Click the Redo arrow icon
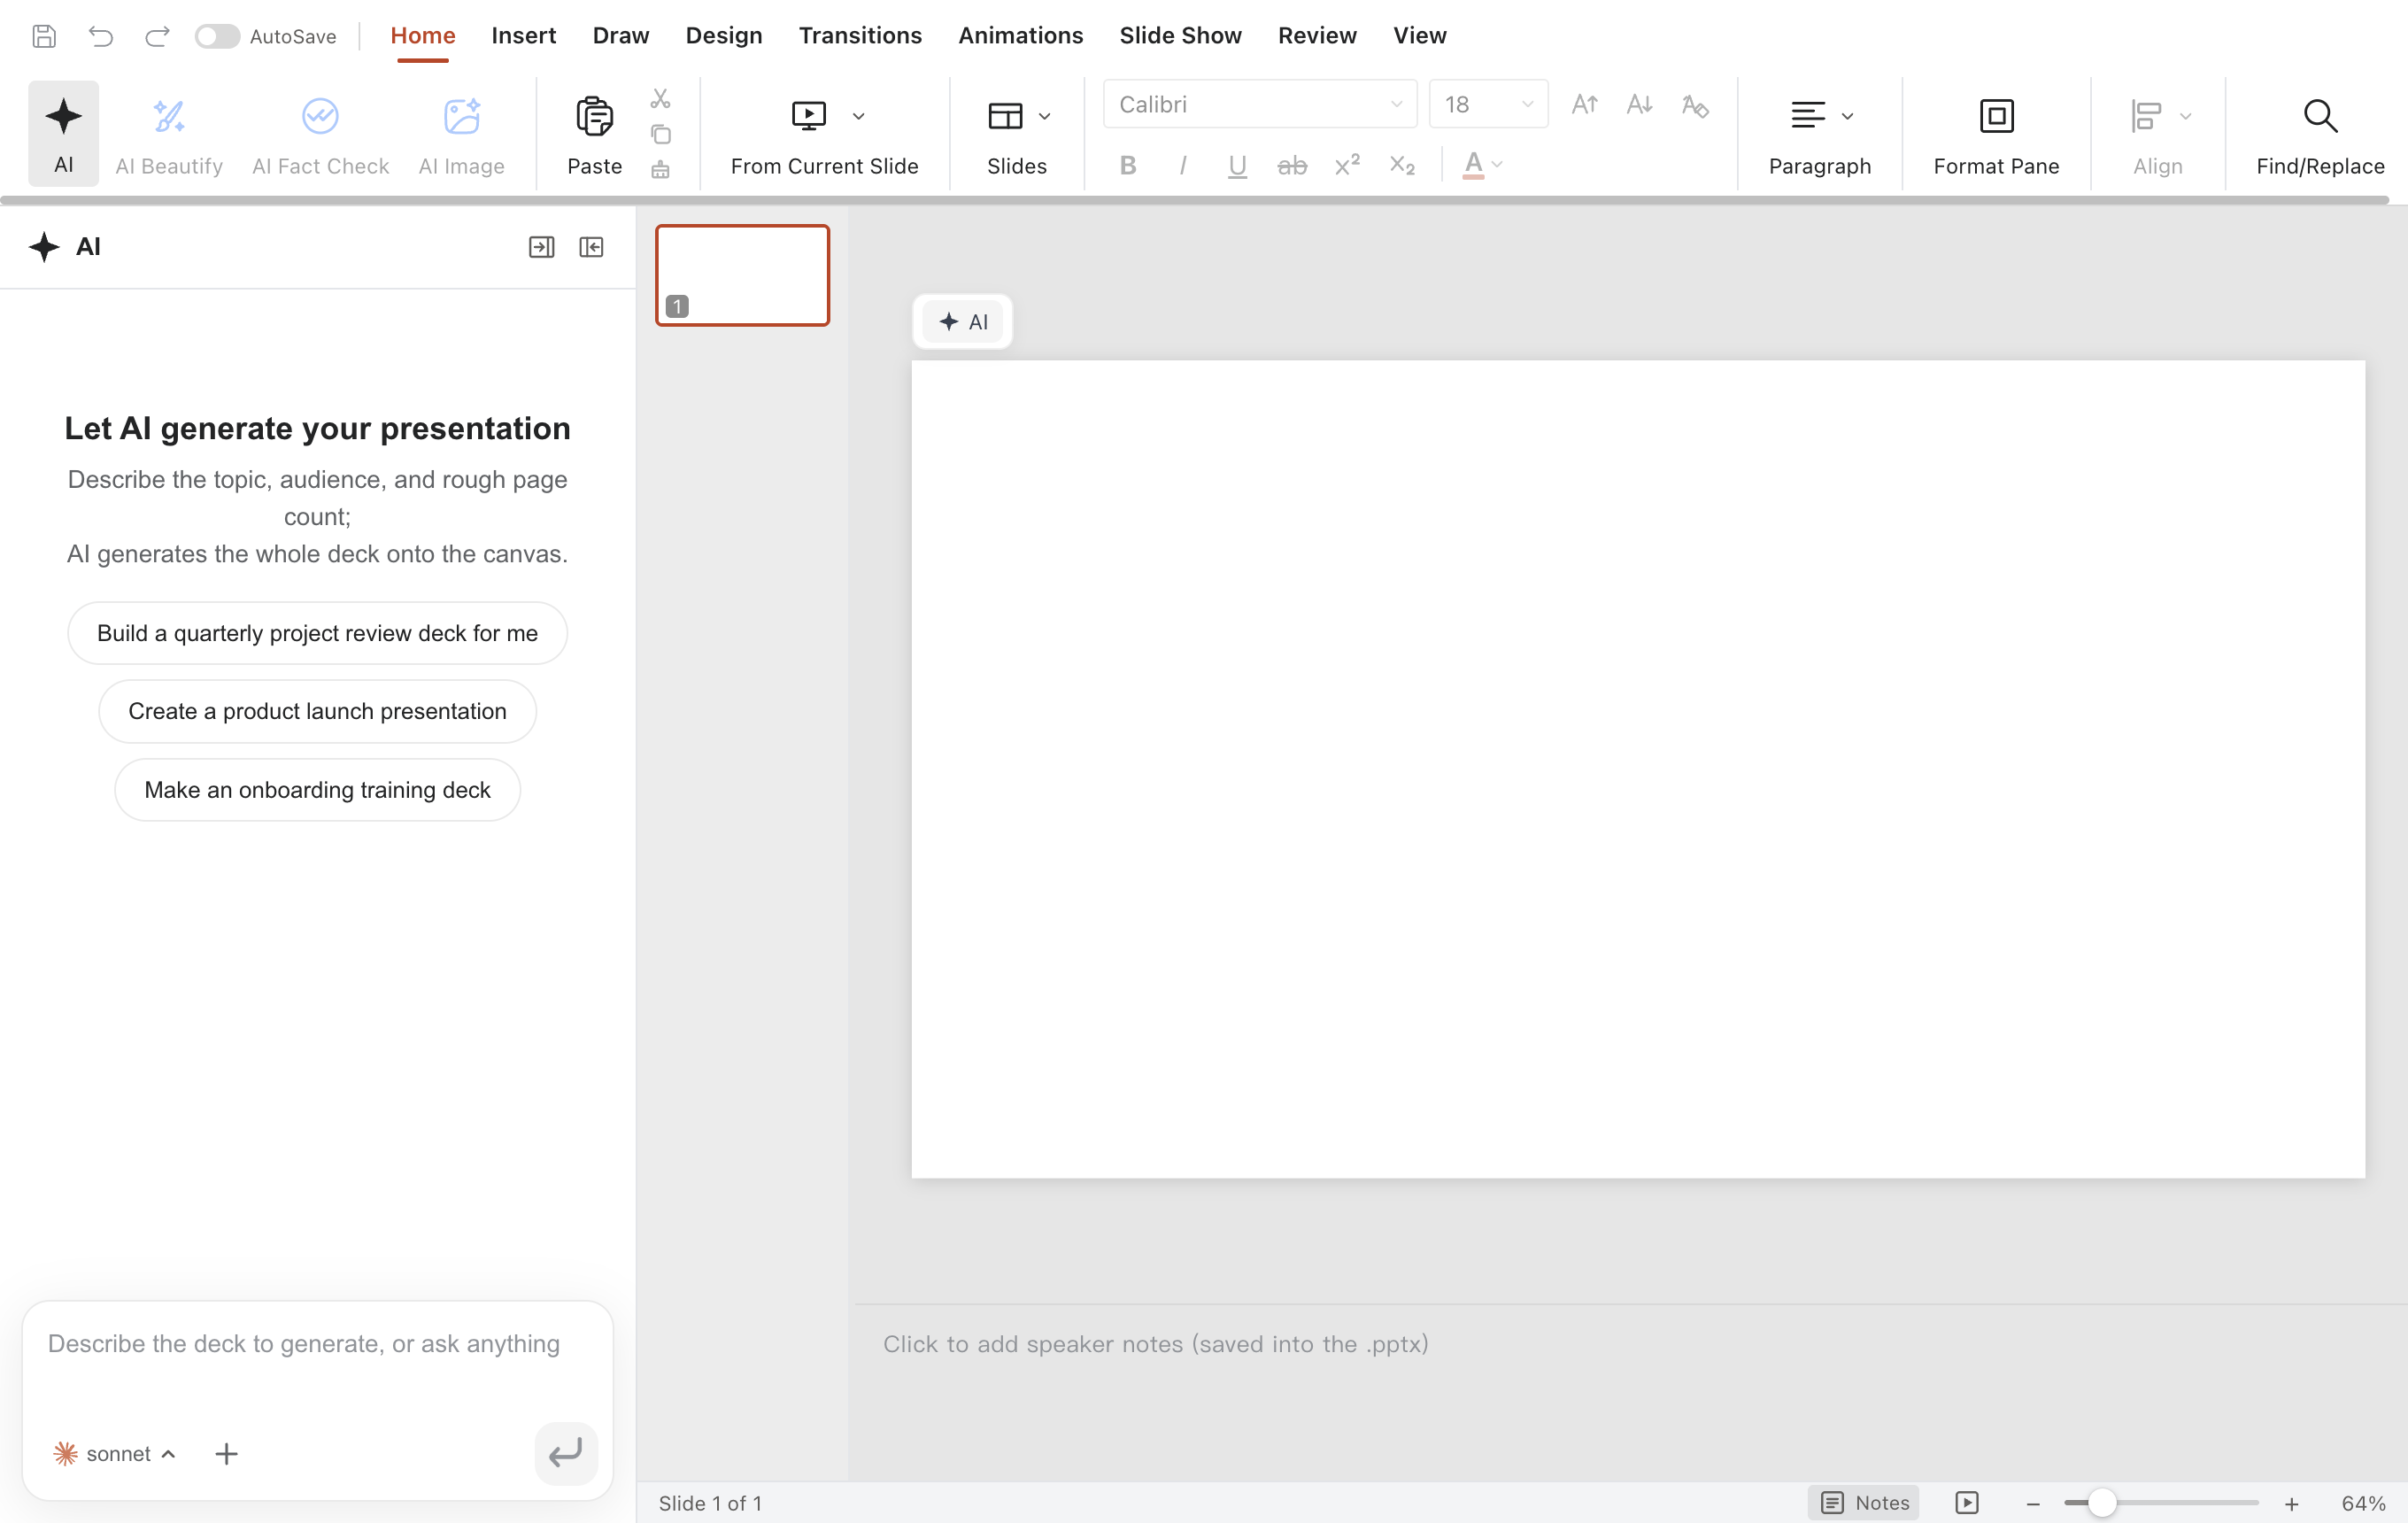 point(157,36)
